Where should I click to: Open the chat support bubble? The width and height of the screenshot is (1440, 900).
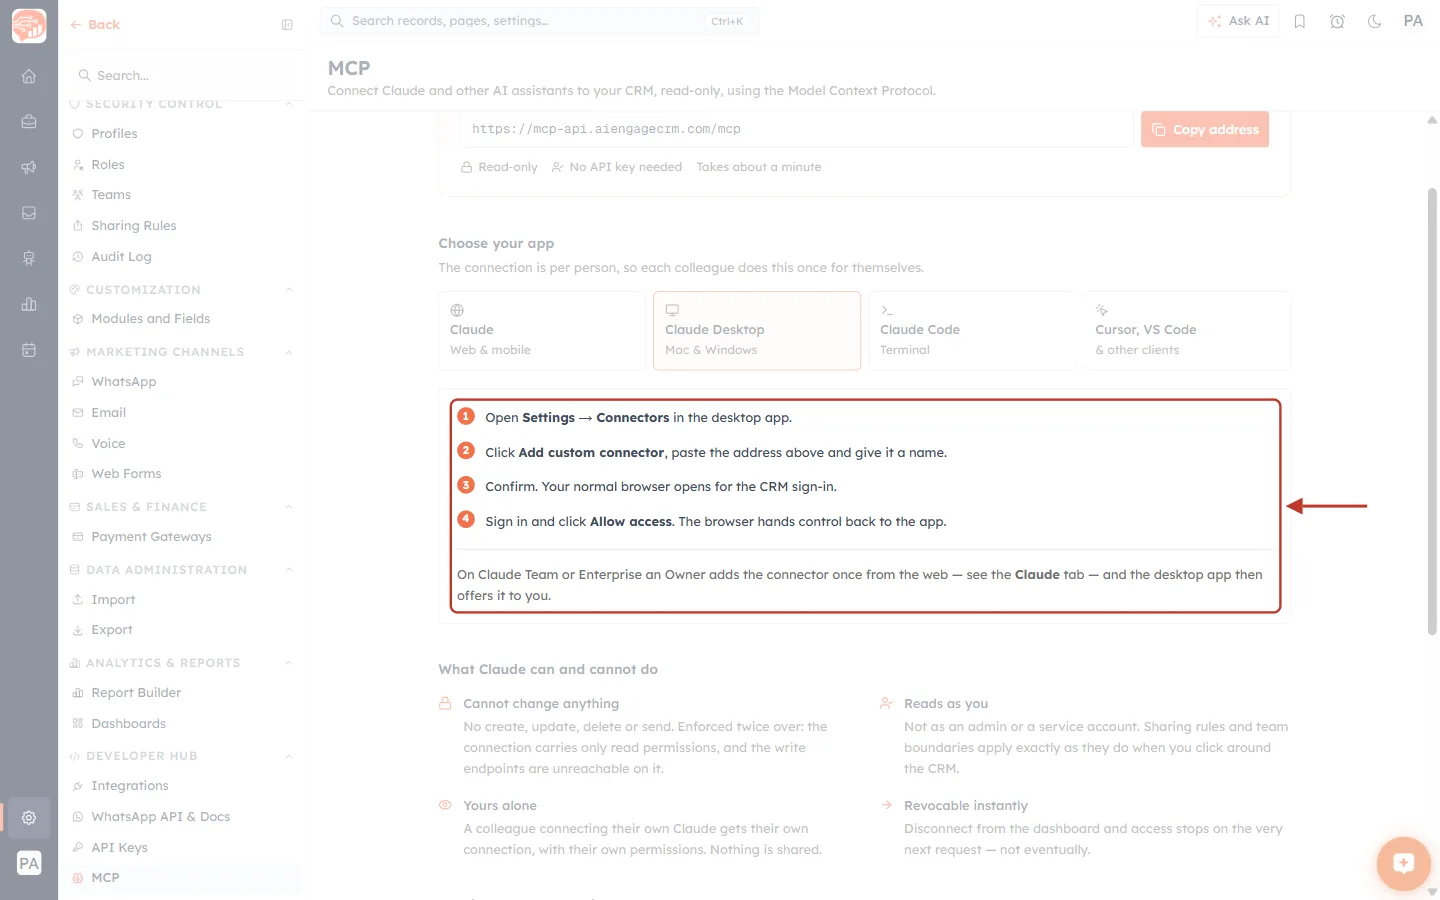point(1403,863)
